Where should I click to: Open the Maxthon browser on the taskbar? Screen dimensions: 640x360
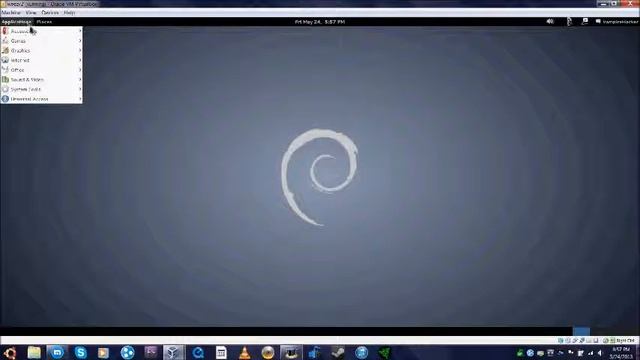(x=57, y=352)
